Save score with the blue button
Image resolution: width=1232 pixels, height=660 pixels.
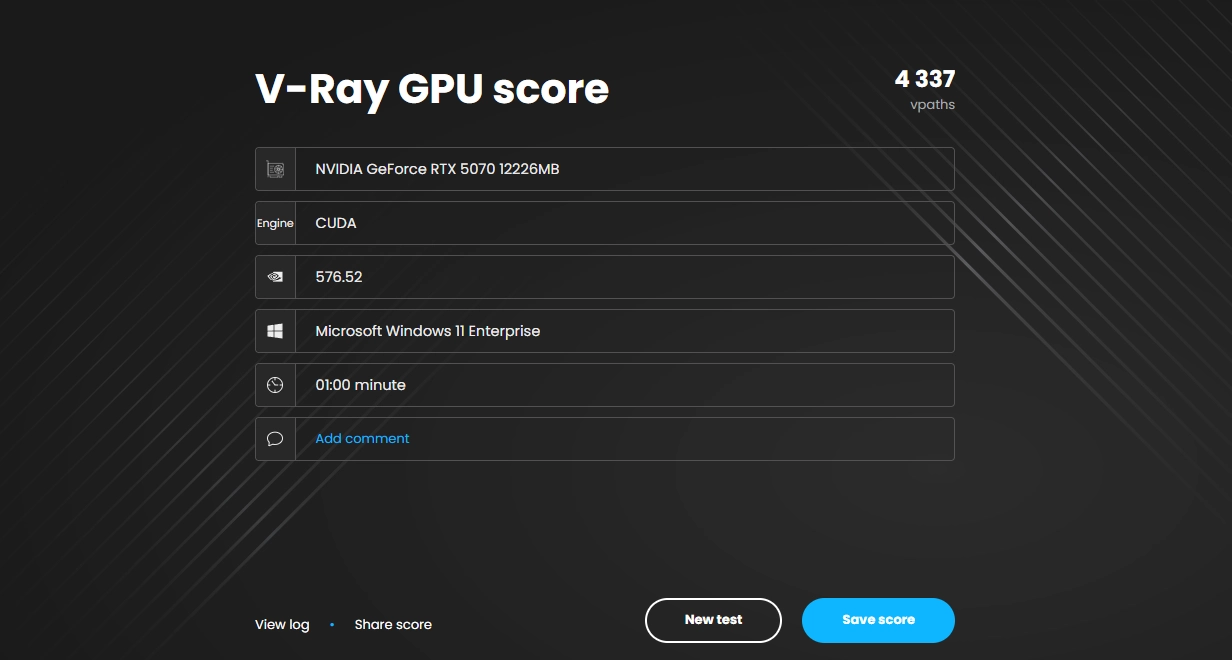pyautogui.click(x=878, y=620)
